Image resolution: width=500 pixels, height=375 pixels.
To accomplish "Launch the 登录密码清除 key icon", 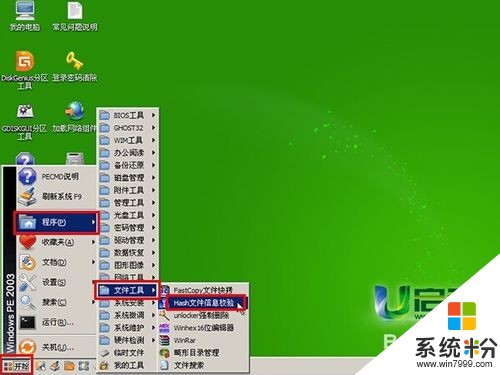I will click(75, 67).
